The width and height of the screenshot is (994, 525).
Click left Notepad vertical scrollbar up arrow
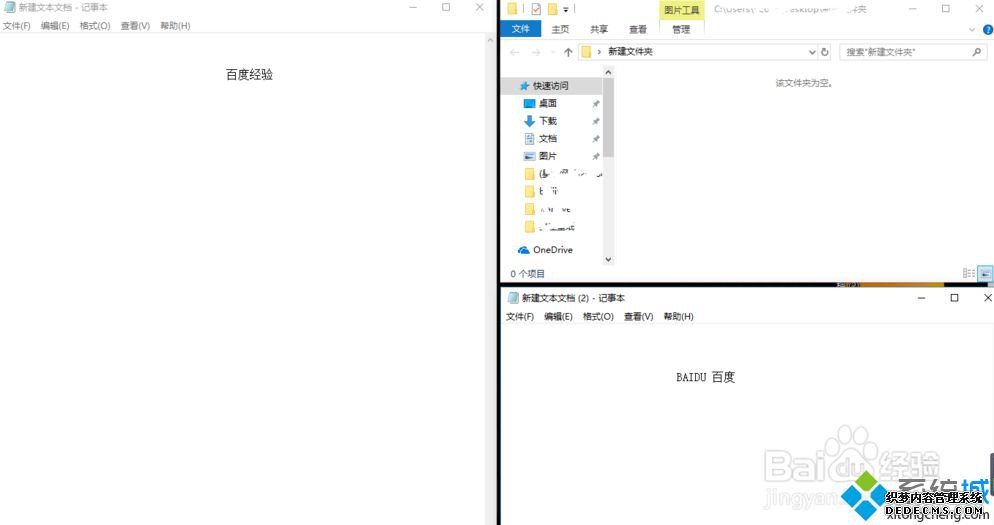(x=489, y=39)
